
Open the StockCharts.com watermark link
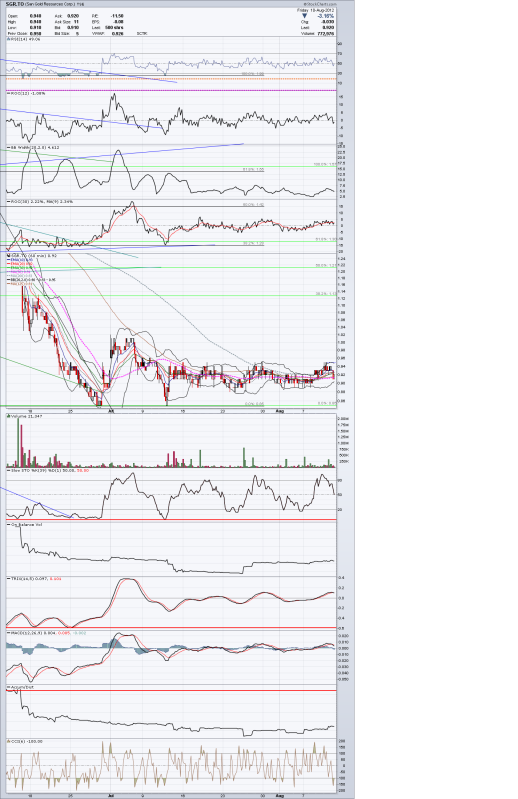[x=321, y=4]
